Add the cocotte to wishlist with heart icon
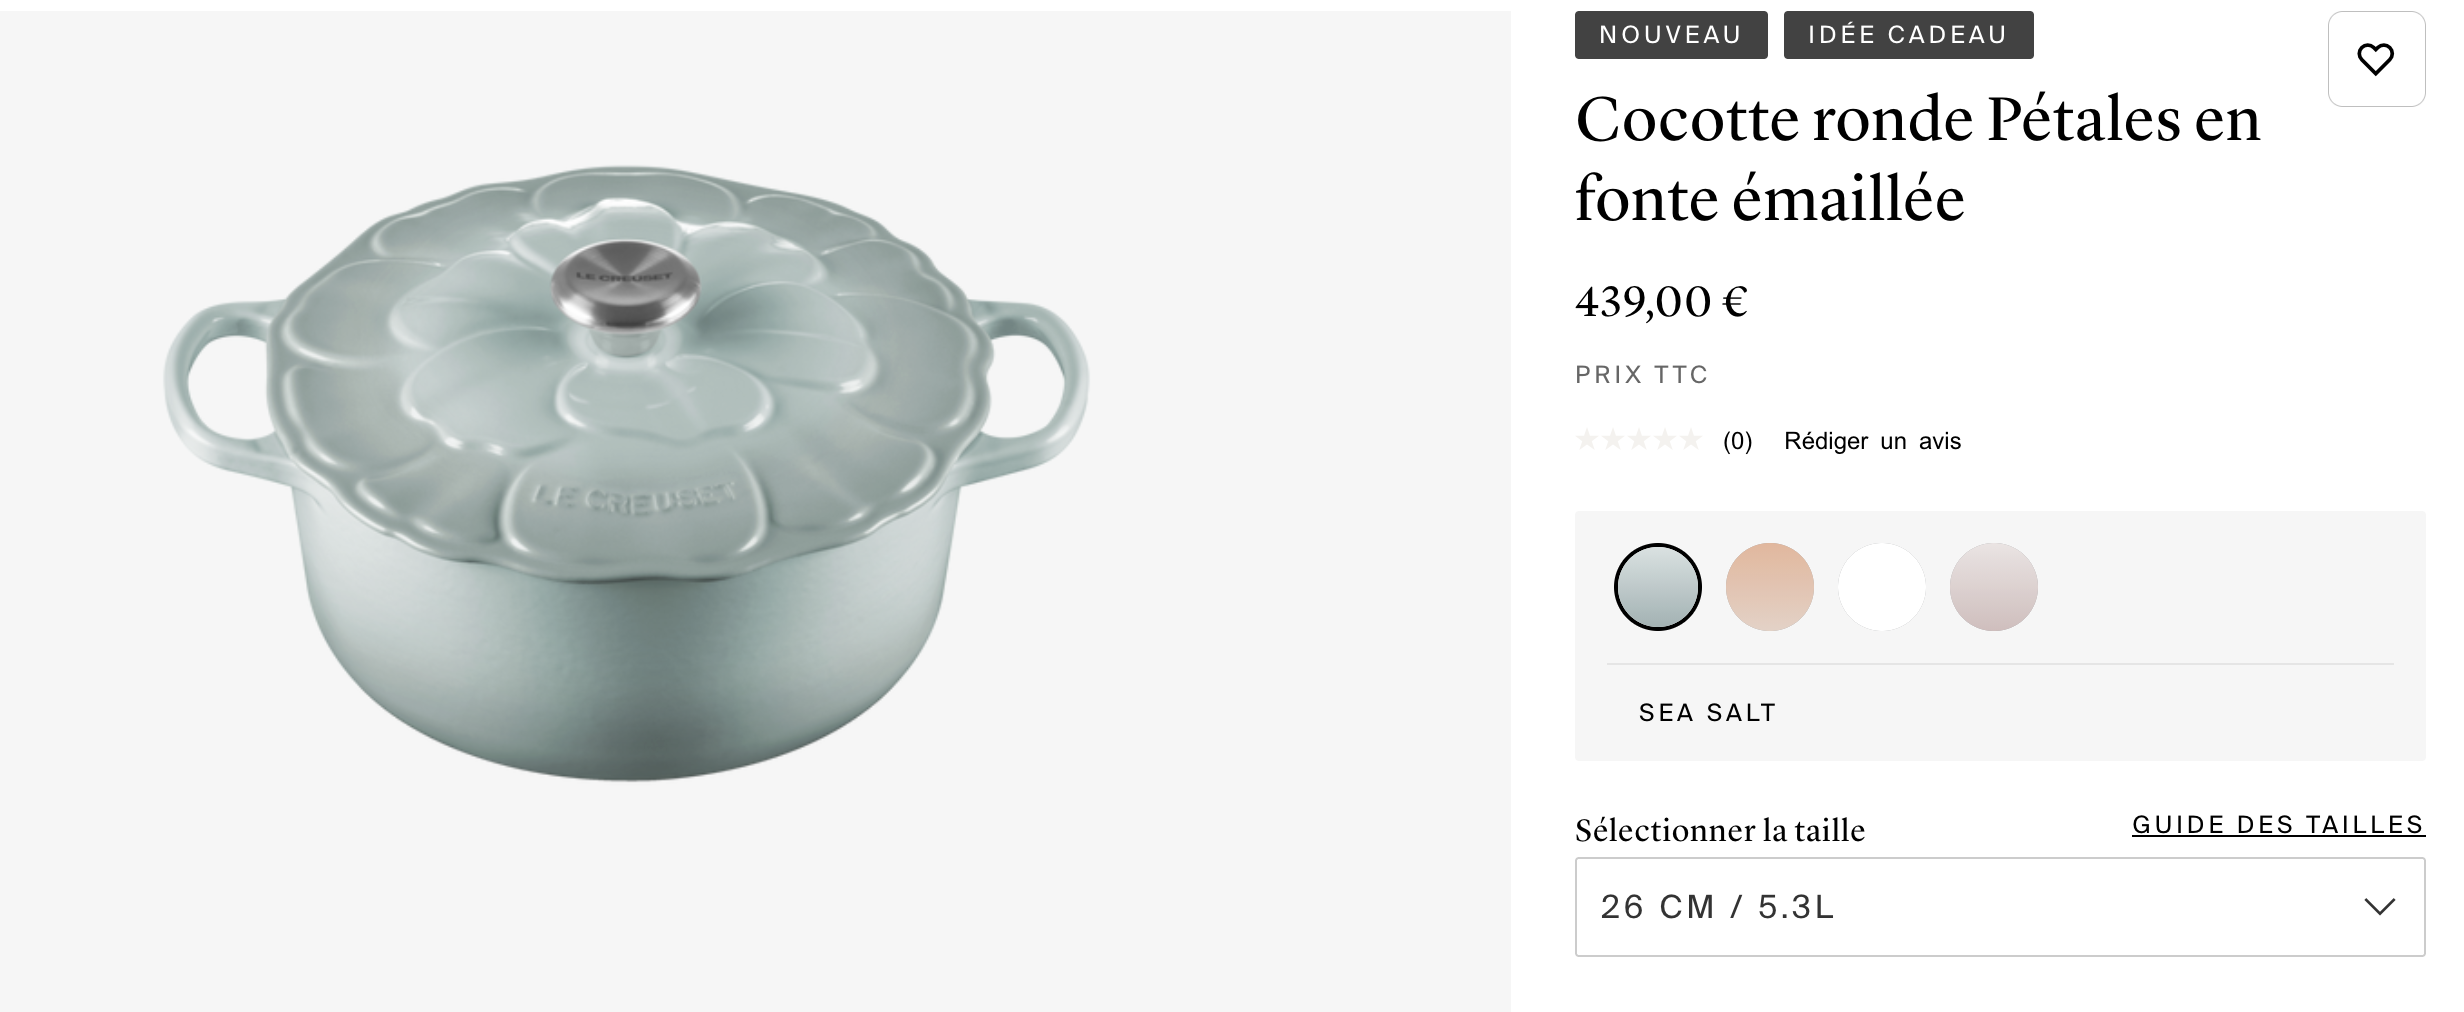 (2375, 60)
